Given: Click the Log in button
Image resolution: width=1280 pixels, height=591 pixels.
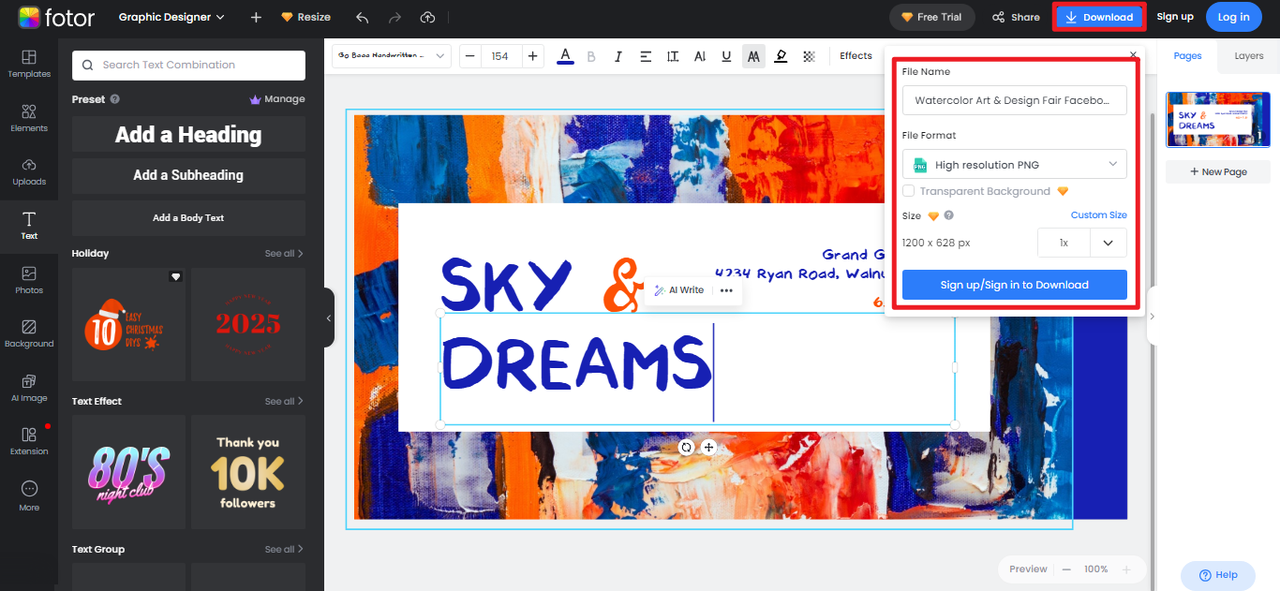Looking at the screenshot, I should [x=1233, y=17].
